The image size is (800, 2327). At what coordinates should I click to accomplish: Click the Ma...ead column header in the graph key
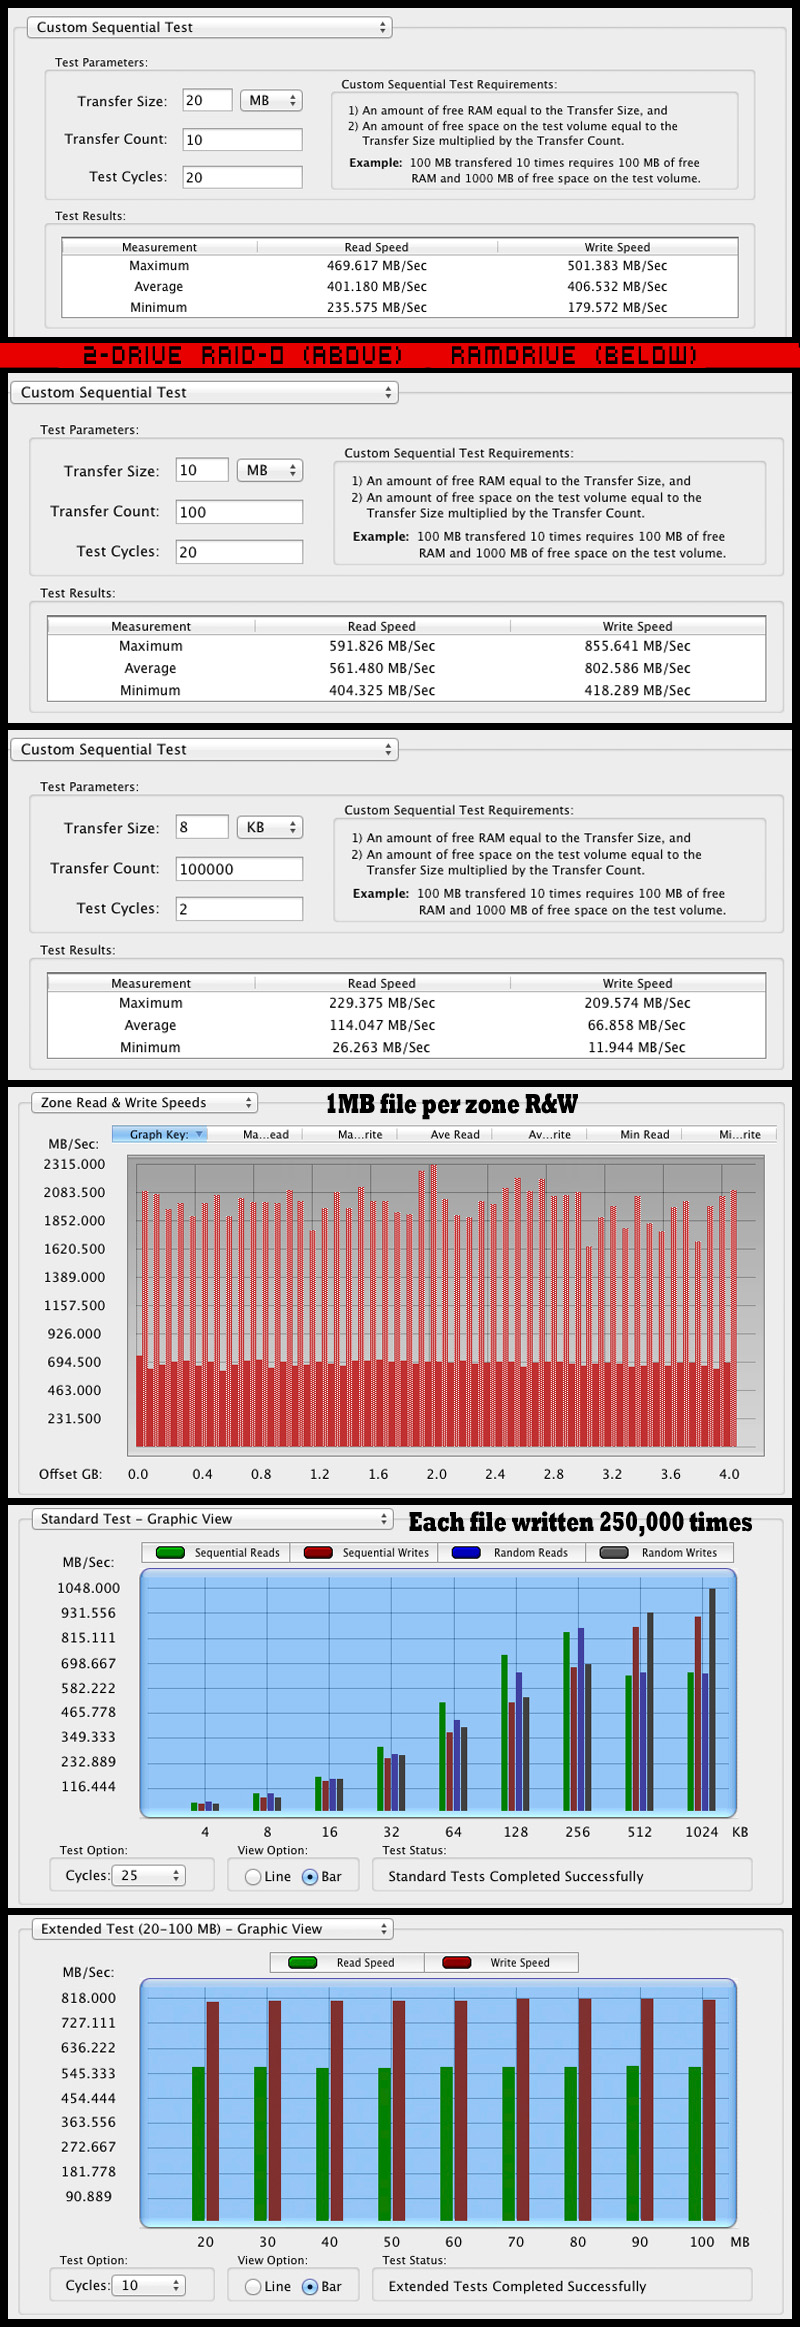tap(266, 1134)
